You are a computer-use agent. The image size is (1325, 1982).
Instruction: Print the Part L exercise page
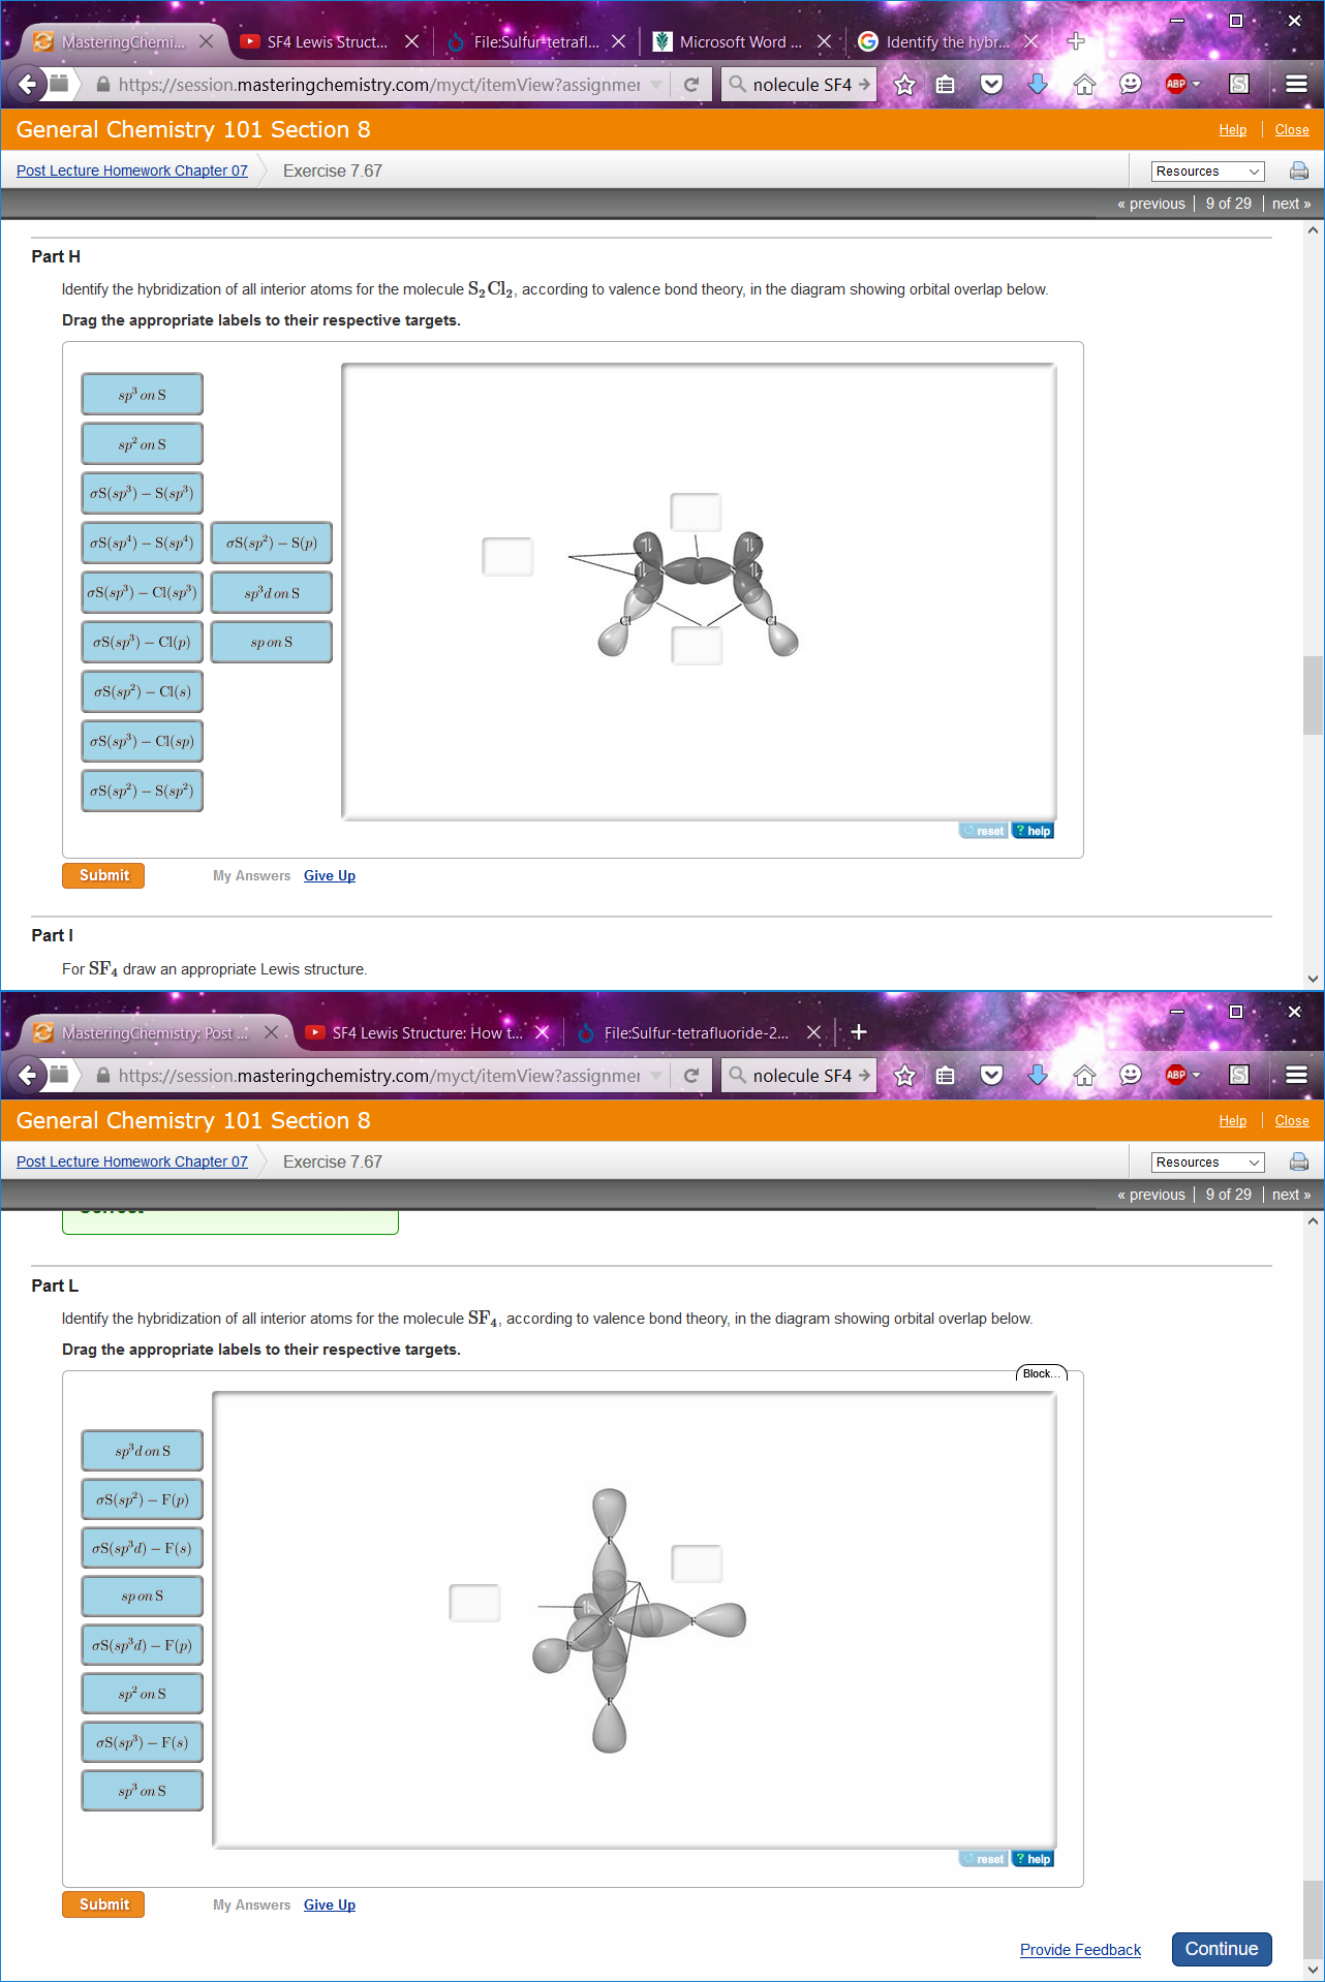(x=1298, y=1162)
